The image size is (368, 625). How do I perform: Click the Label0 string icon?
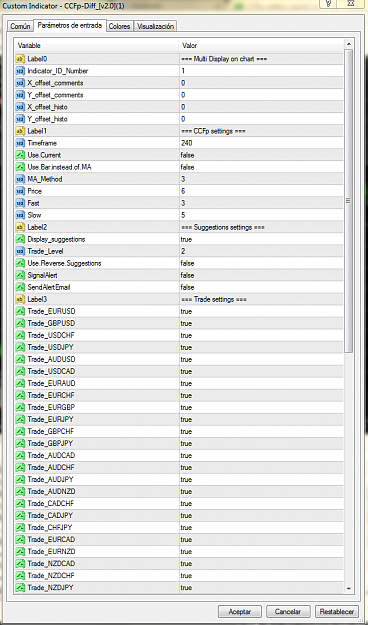[x=20, y=59]
